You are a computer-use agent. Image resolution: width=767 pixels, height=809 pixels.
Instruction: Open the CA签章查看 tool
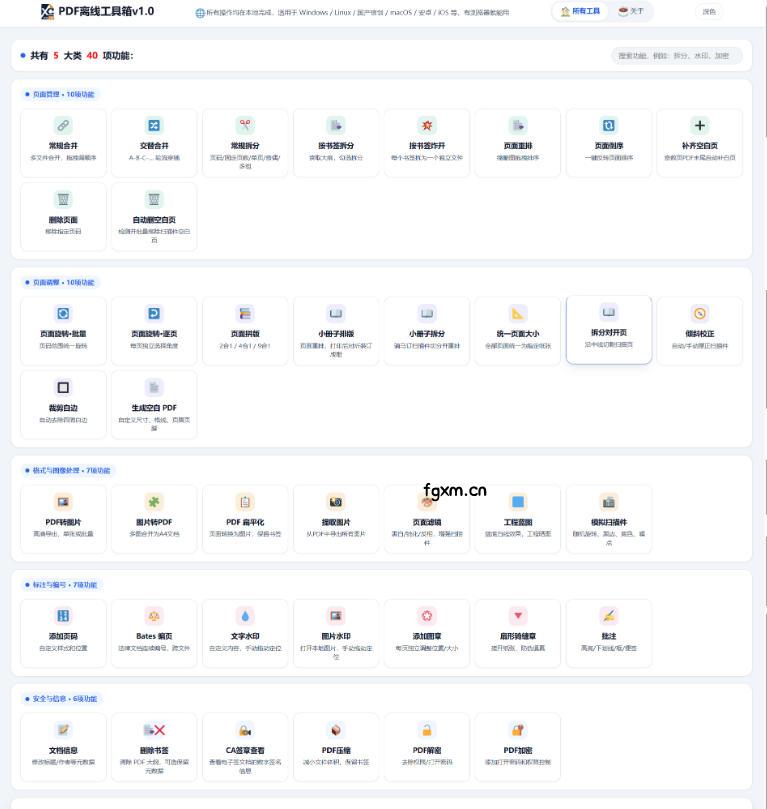(245, 747)
